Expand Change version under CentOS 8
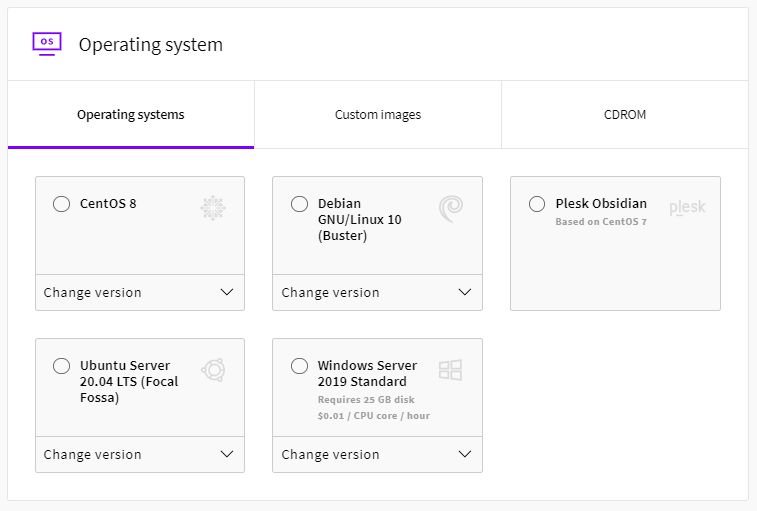 click(139, 293)
